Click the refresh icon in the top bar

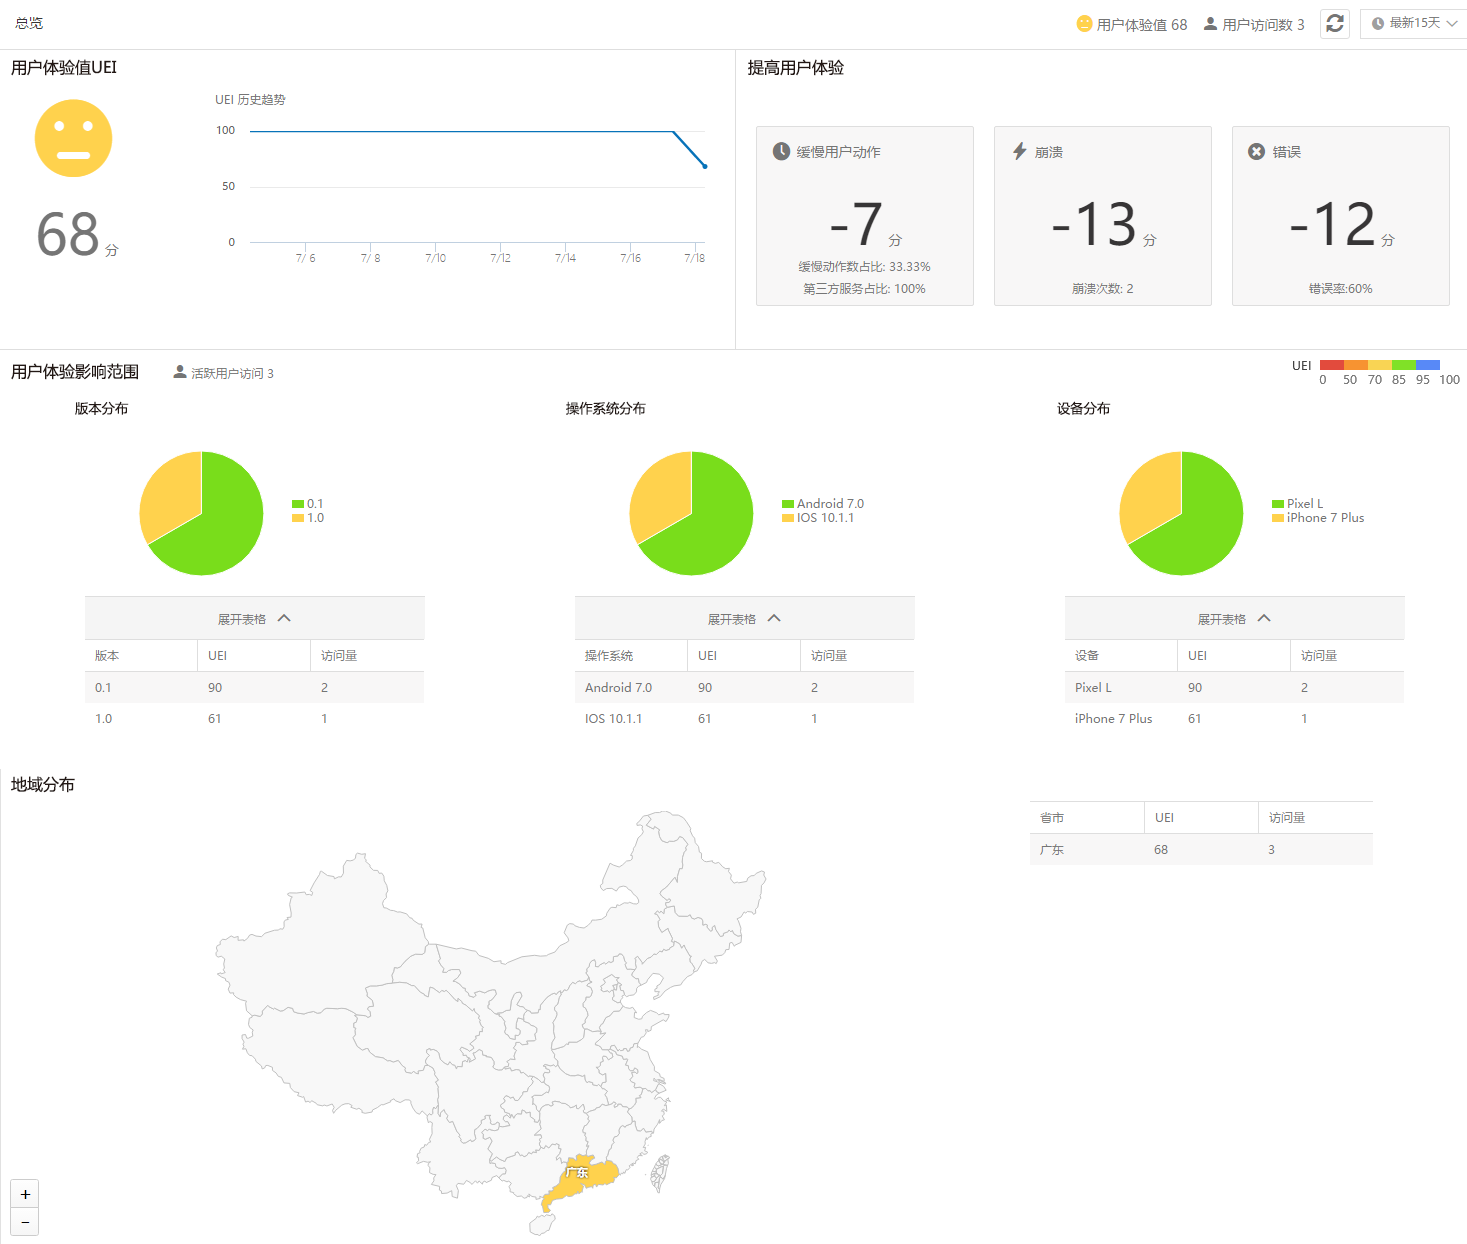tap(1334, 23)
